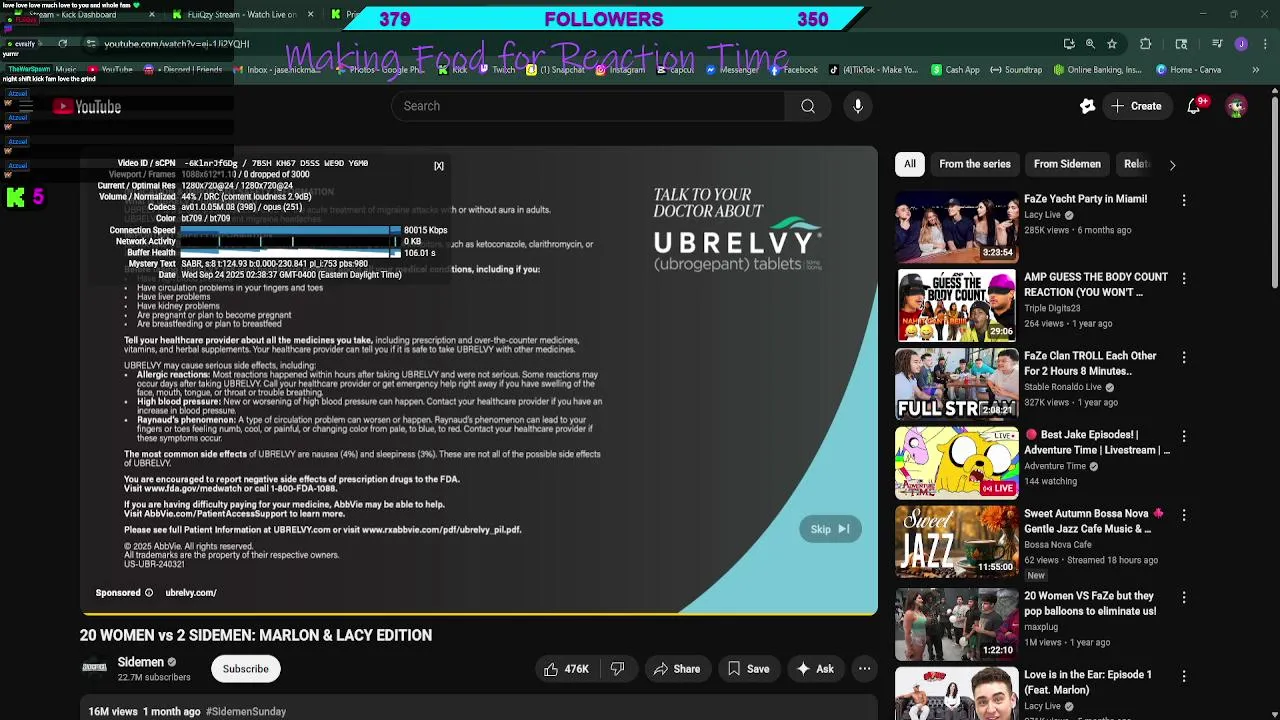The image size is (1280, 720).
Task: Open more actions under the video
Action: (864, 669)
